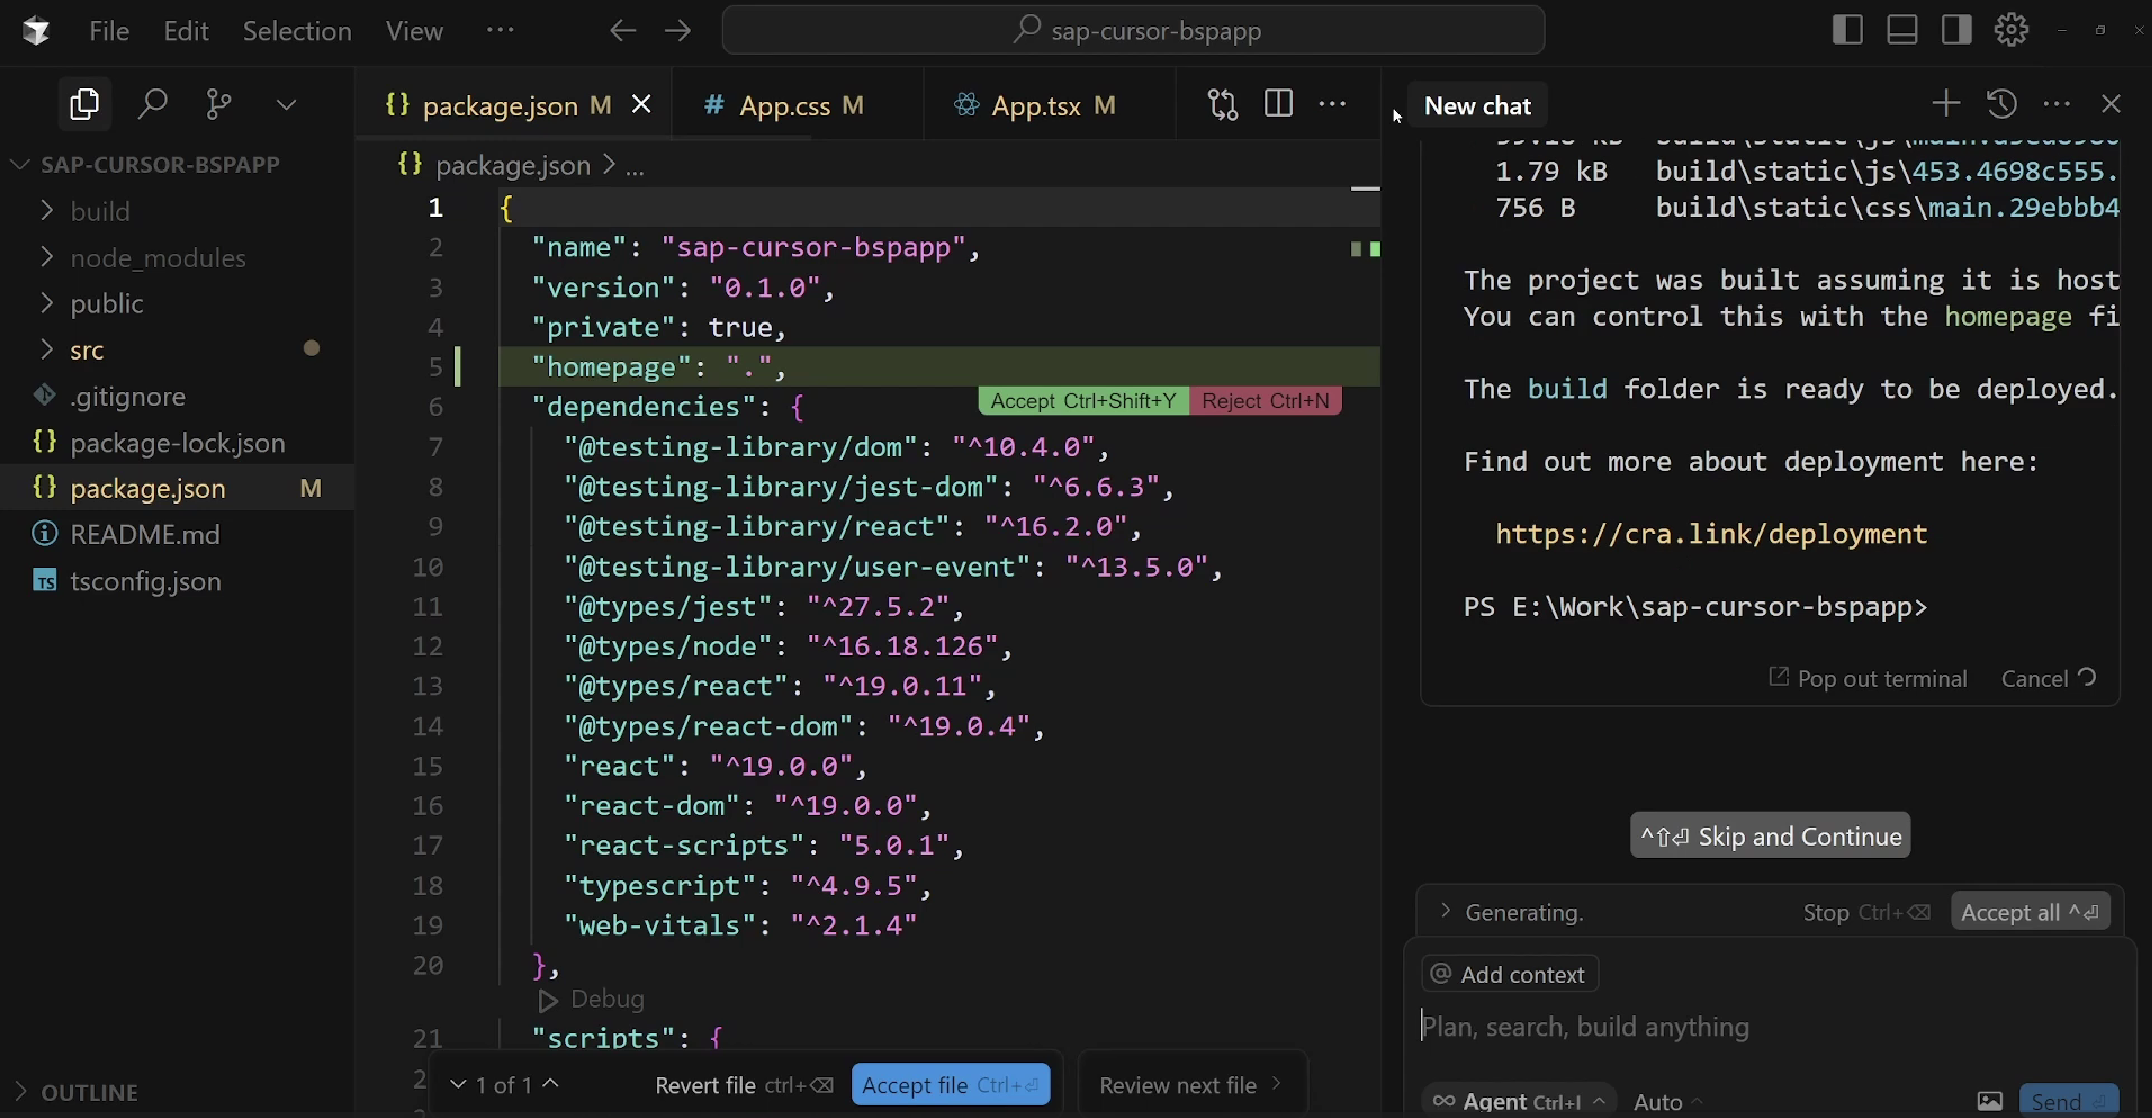Go to previous change down chevron

458,1084
